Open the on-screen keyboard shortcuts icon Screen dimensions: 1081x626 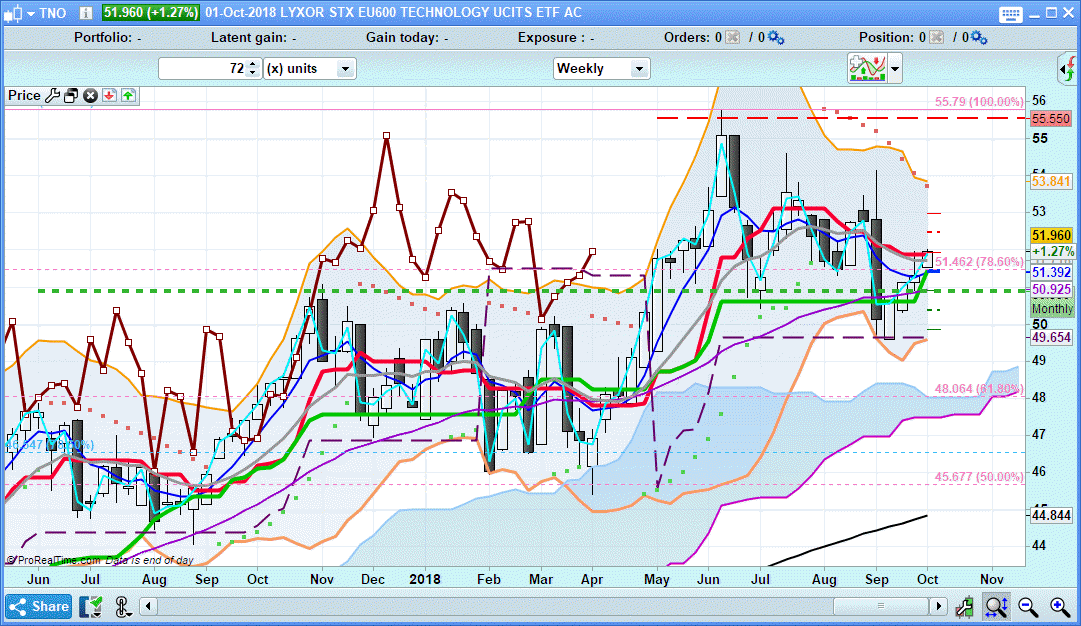tap(1011, 14)
